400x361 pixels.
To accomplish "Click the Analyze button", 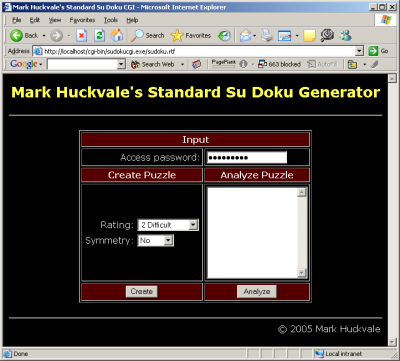I will coord(257,291).
